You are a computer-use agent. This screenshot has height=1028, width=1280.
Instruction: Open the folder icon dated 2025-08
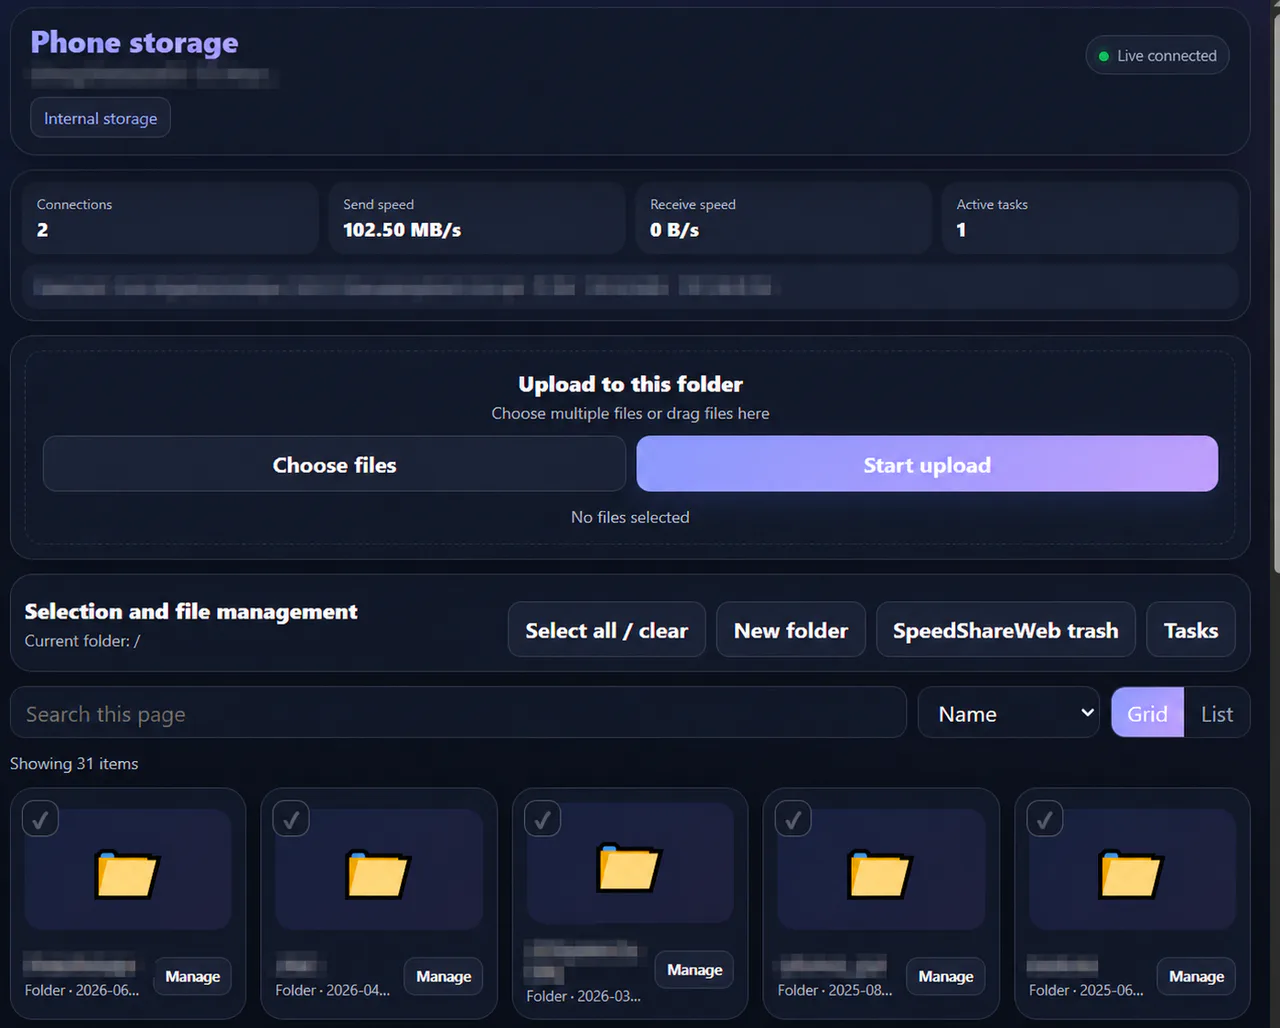(x=880, y=874)
